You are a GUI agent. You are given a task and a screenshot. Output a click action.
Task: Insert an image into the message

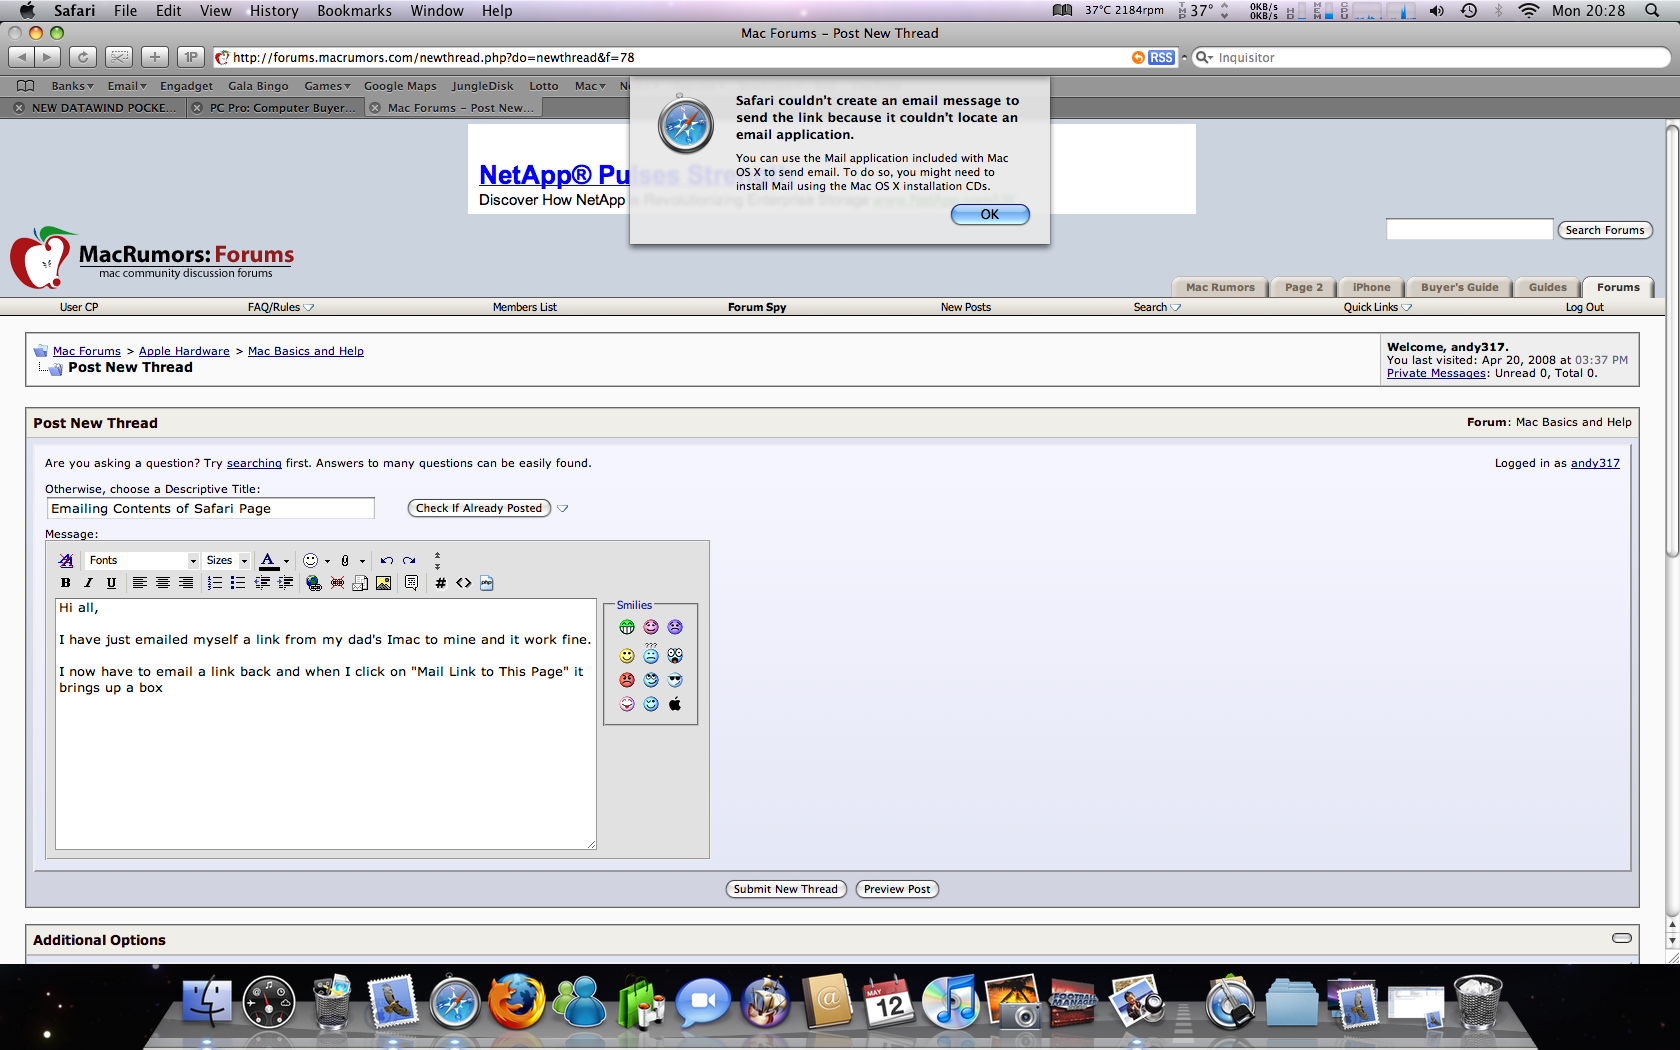tap(383, 583)
